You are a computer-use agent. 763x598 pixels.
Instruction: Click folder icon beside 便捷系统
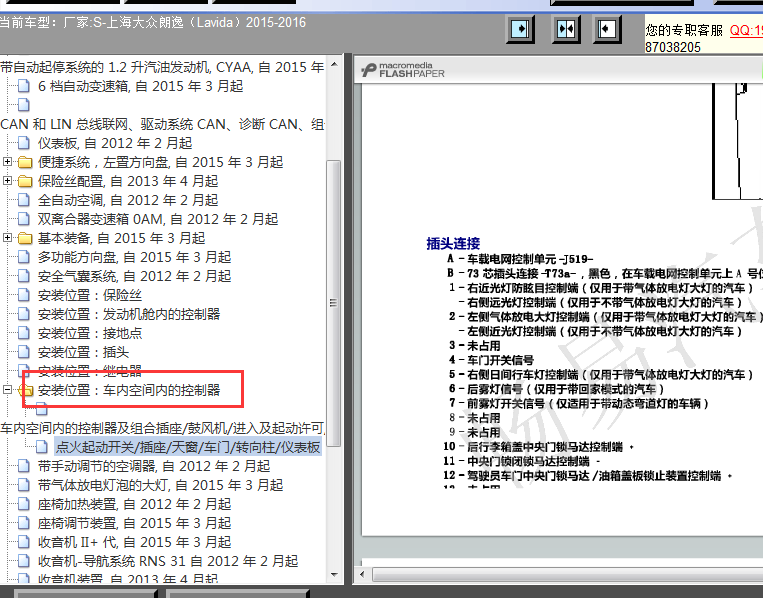(25, 162)
